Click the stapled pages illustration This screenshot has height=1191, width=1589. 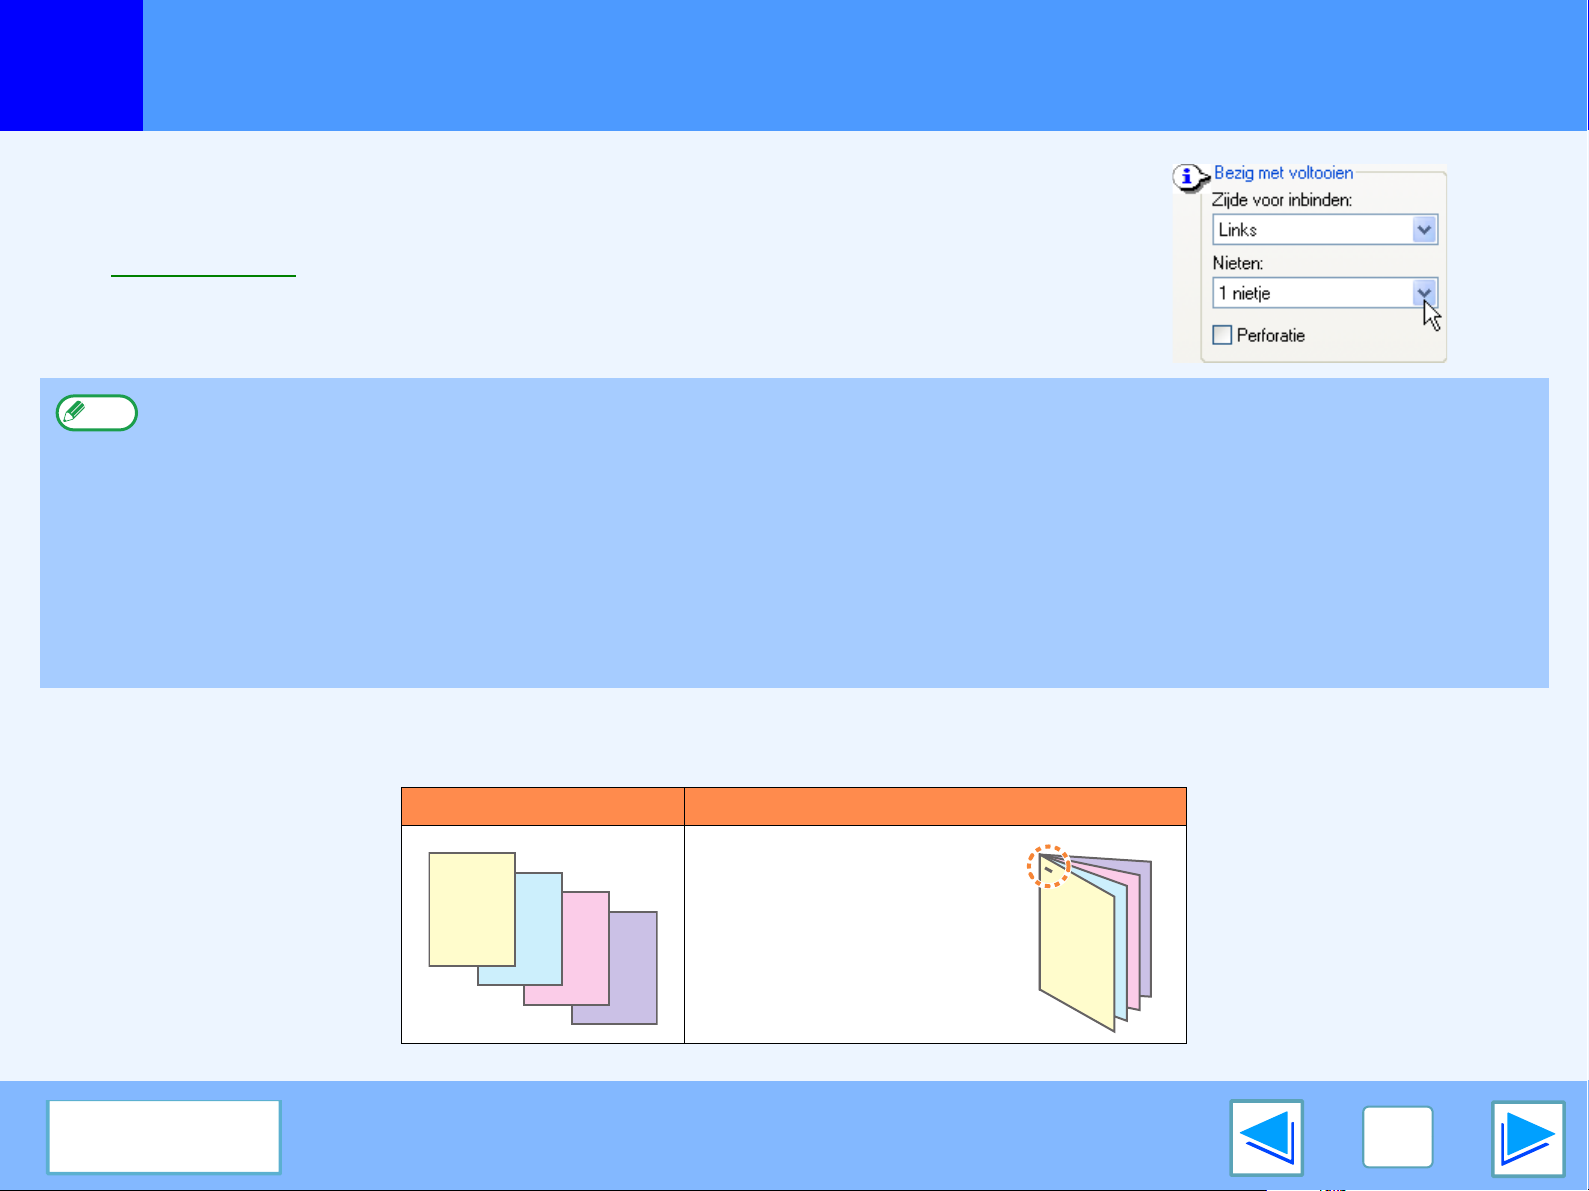1095,937
